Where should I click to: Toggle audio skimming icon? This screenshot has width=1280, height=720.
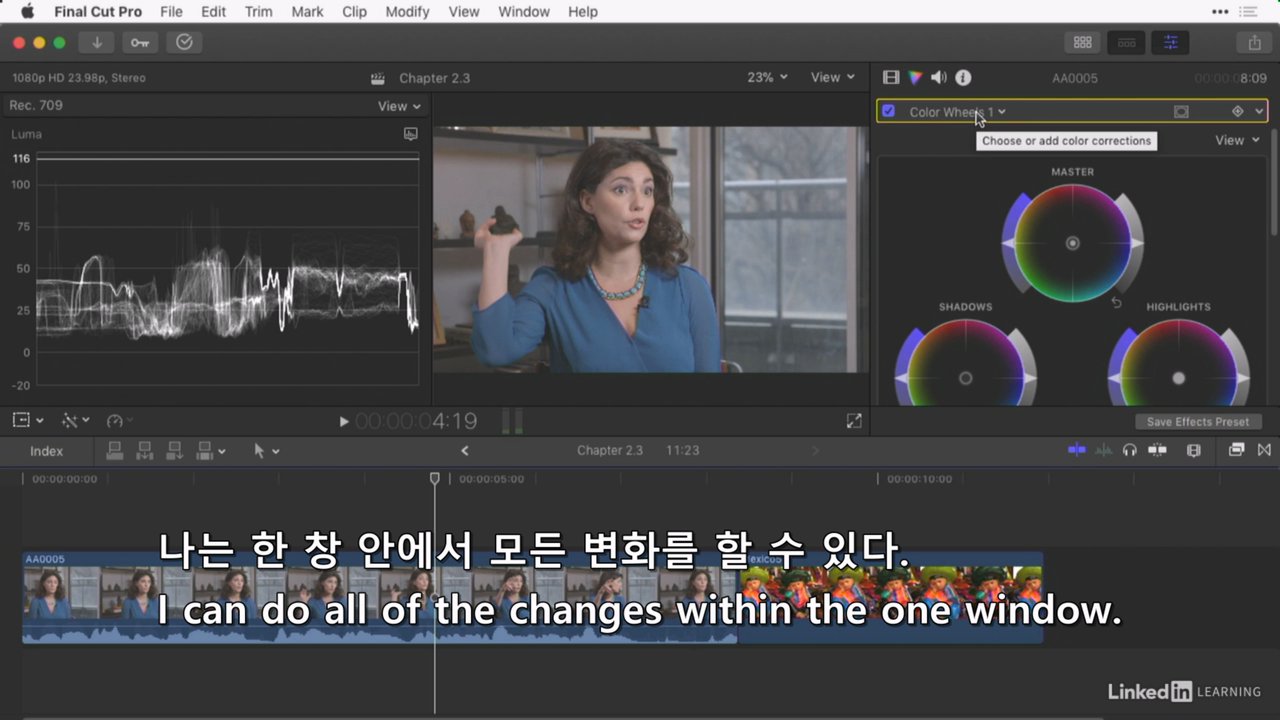(1104, 450)
